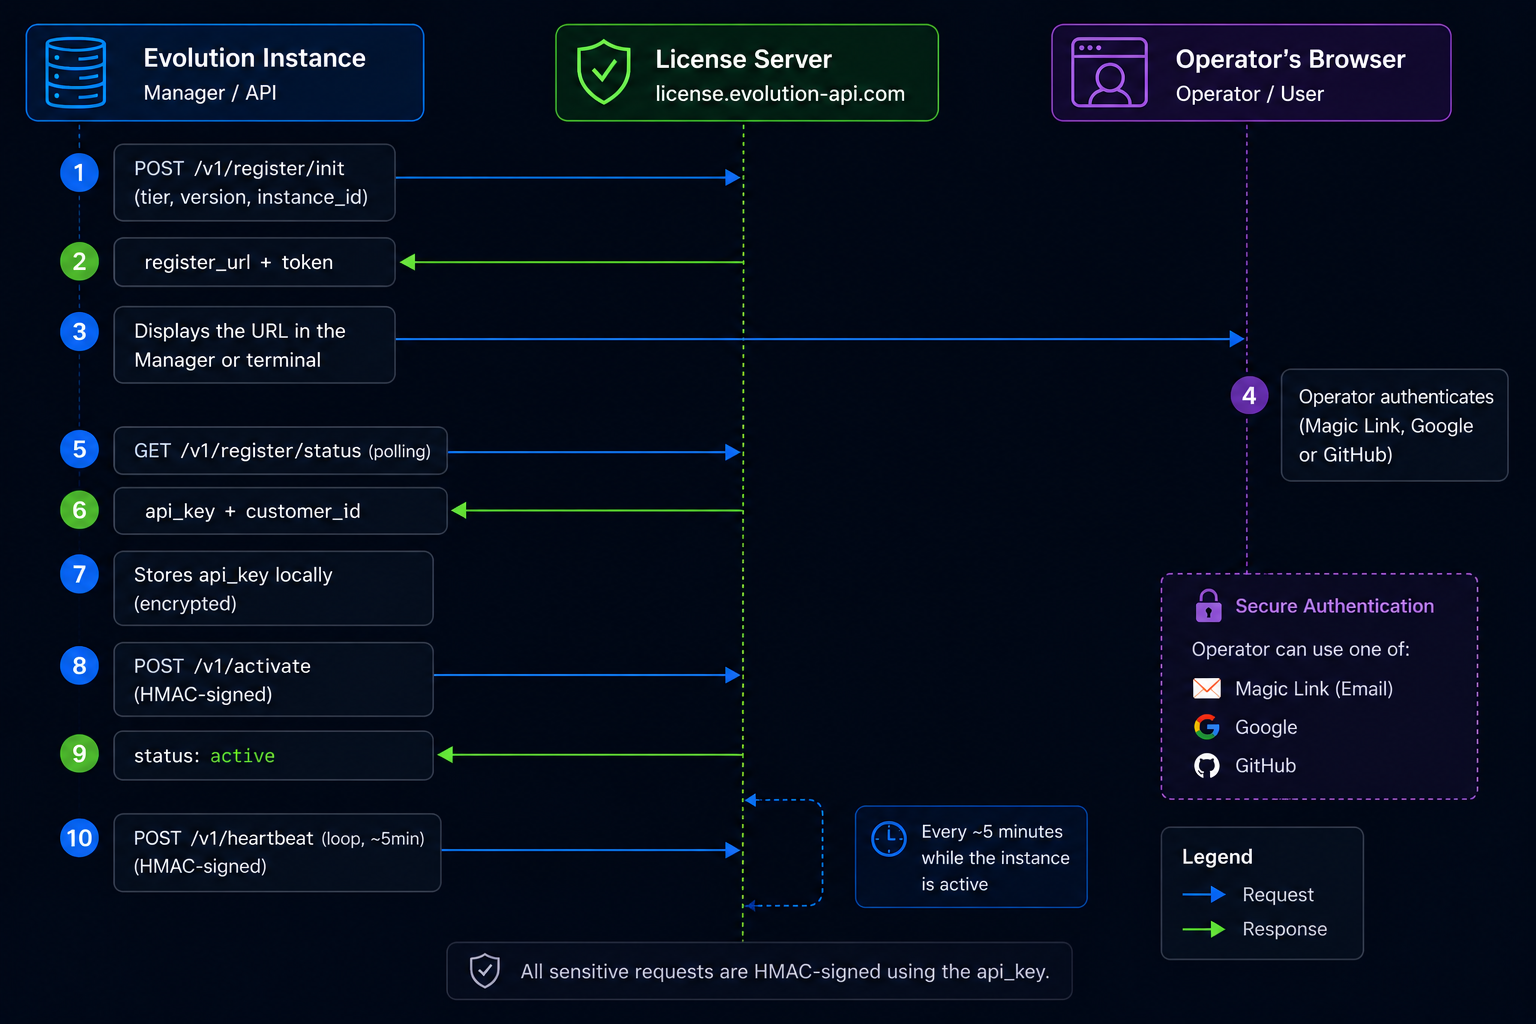Click the "Every ~5 minutes" note text

(x=995, y=857)
